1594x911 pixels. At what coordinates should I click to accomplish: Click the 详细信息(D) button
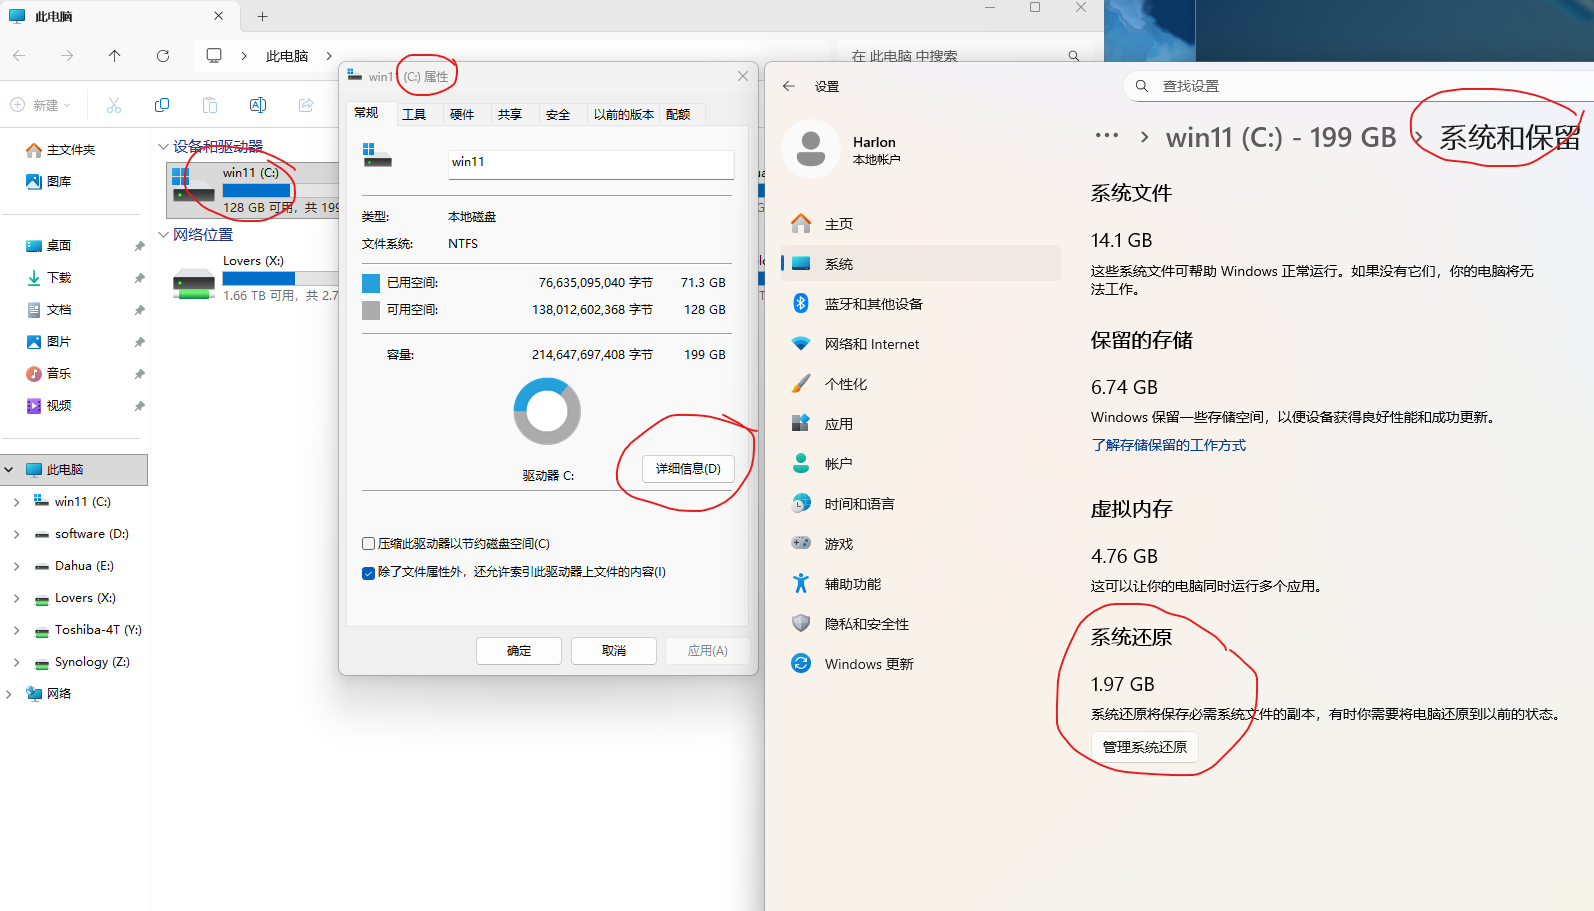tap(688, 469)
